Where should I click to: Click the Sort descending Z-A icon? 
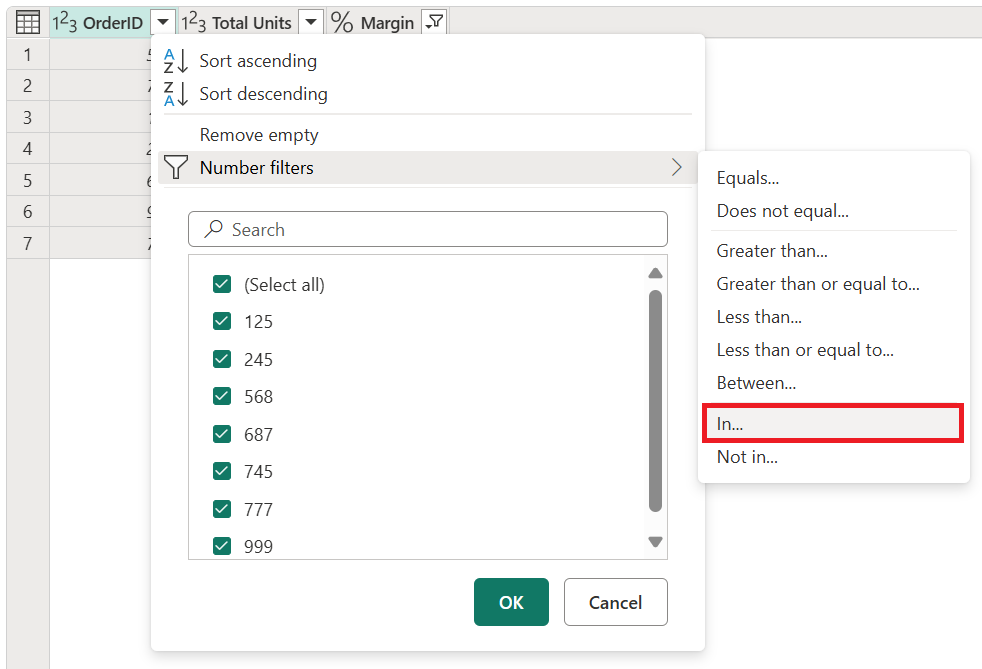[x=175, y=94]
